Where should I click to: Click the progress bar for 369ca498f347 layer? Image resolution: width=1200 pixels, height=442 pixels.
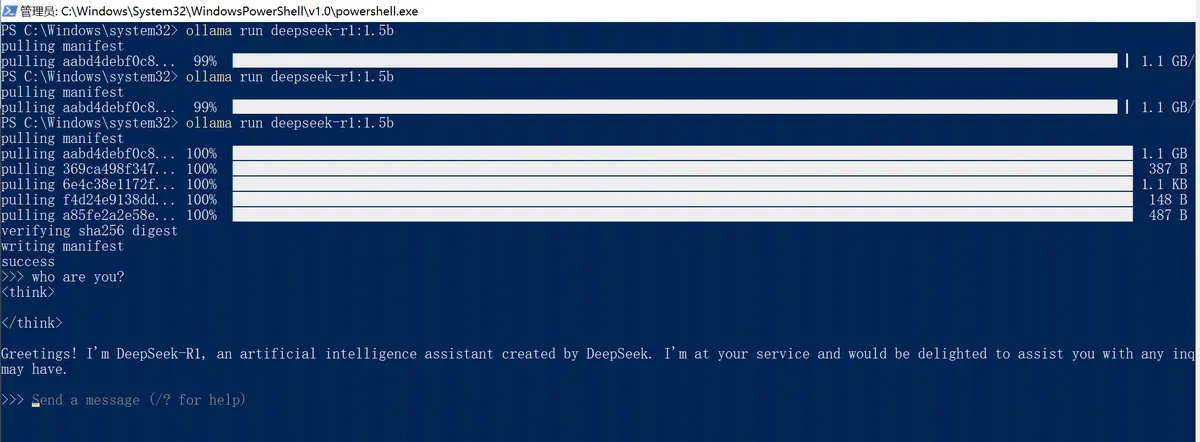tap(682, 169)
